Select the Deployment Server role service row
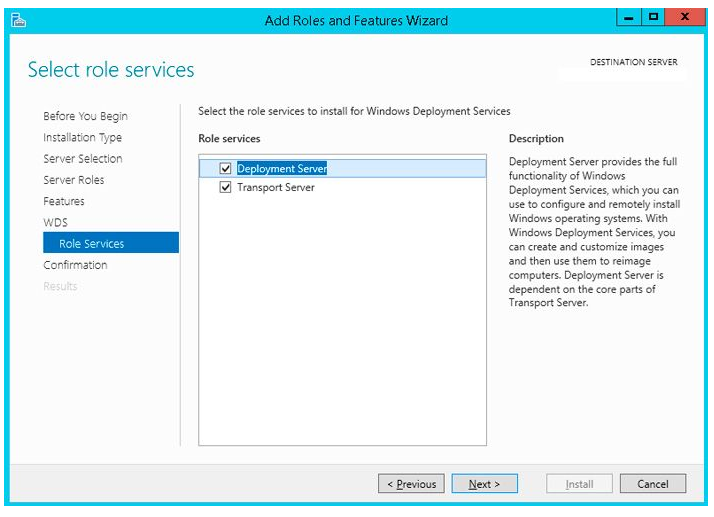 click(342, 169)
